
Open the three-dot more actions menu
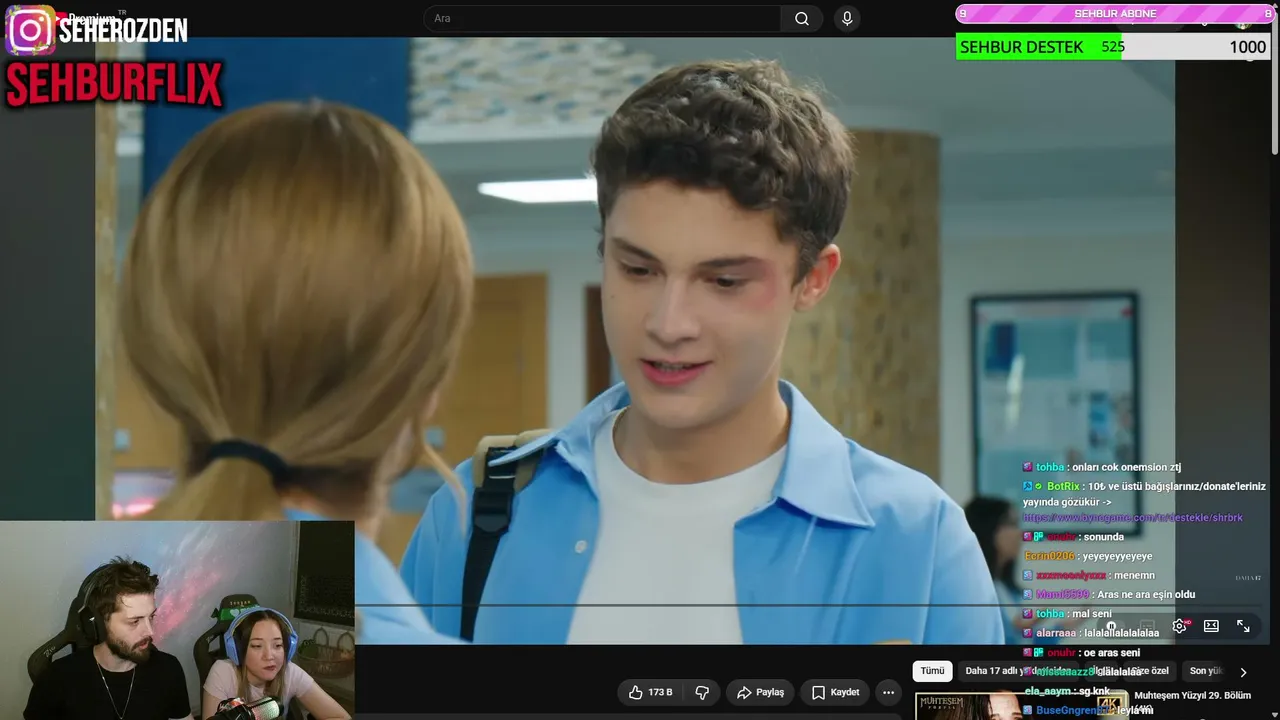[888, 692]
